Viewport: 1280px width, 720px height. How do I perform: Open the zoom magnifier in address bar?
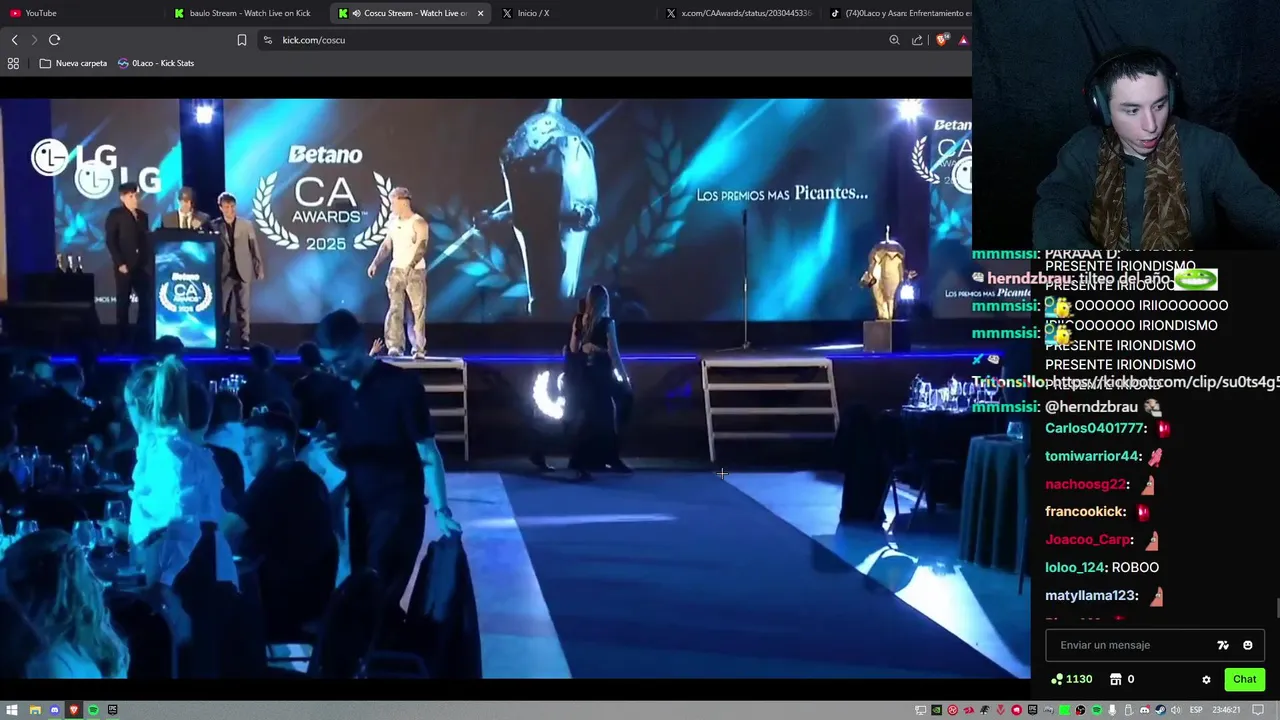click(x=894, y=40)
